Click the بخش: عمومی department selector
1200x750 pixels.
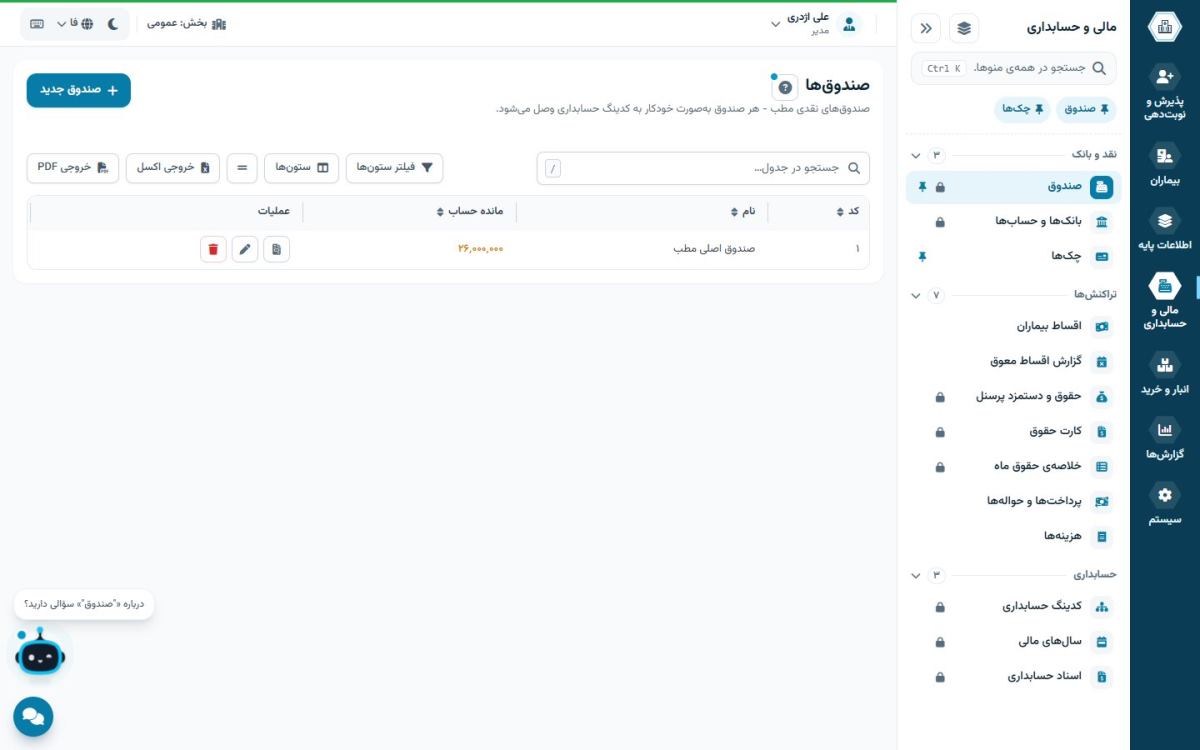click(x=187, y=23)
